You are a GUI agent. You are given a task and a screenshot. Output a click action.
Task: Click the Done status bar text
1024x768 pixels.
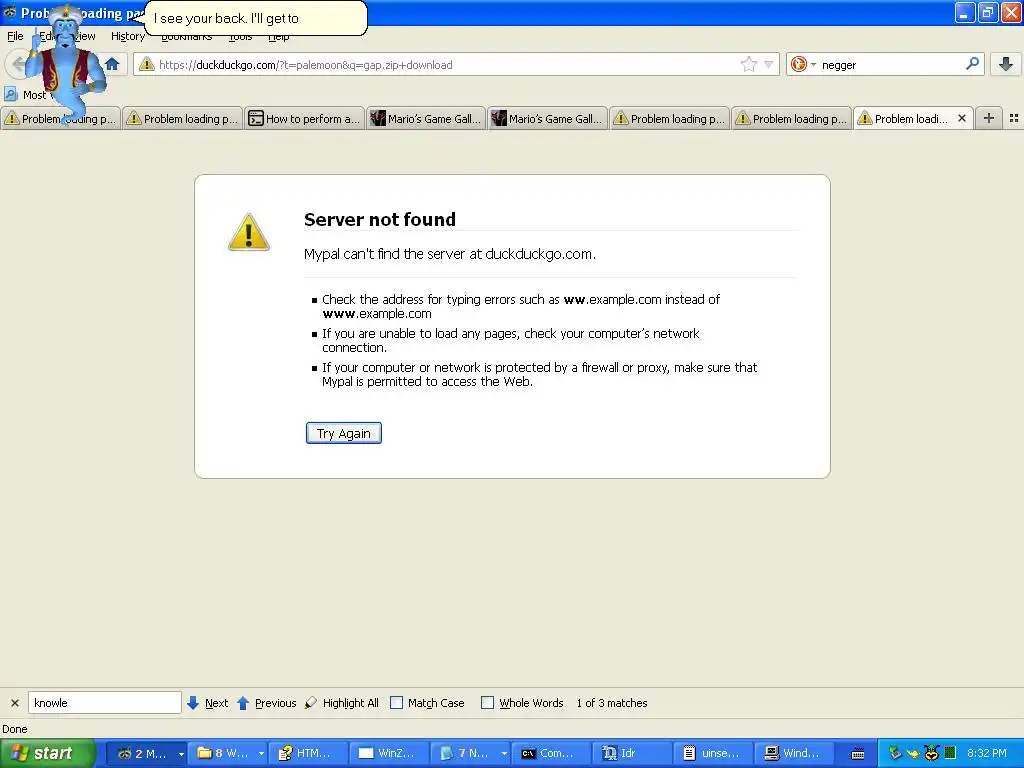15,729
